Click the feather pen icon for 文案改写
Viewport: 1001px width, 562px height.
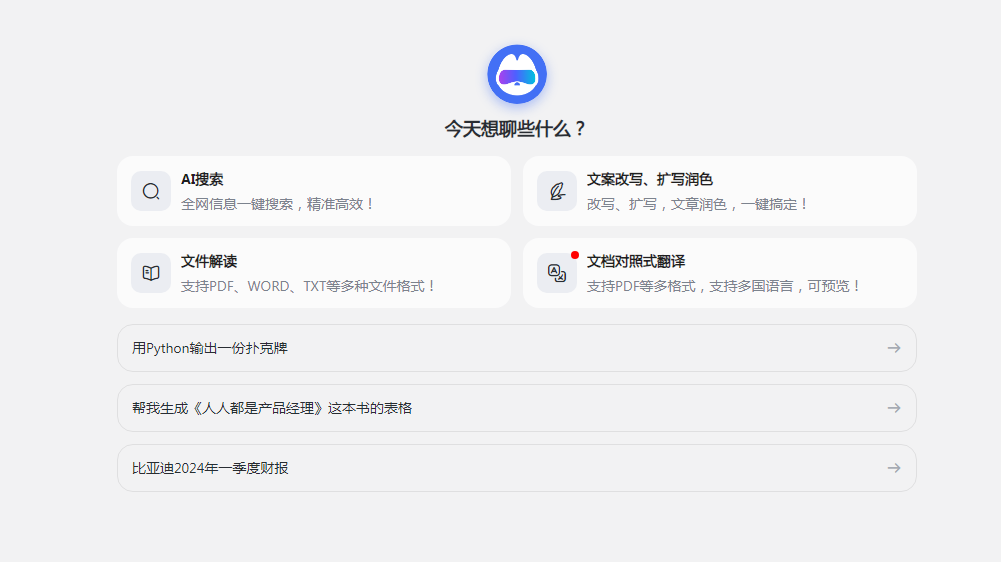point(557,191)
